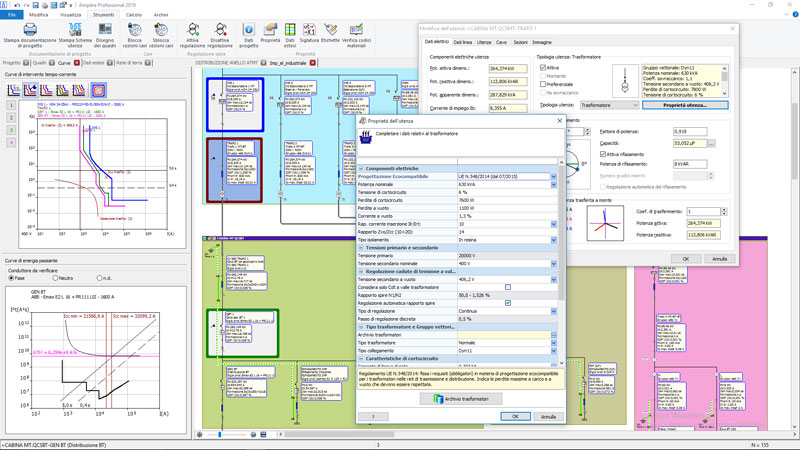Open File menu
The image size is (800, 450).
pos(11,15)
